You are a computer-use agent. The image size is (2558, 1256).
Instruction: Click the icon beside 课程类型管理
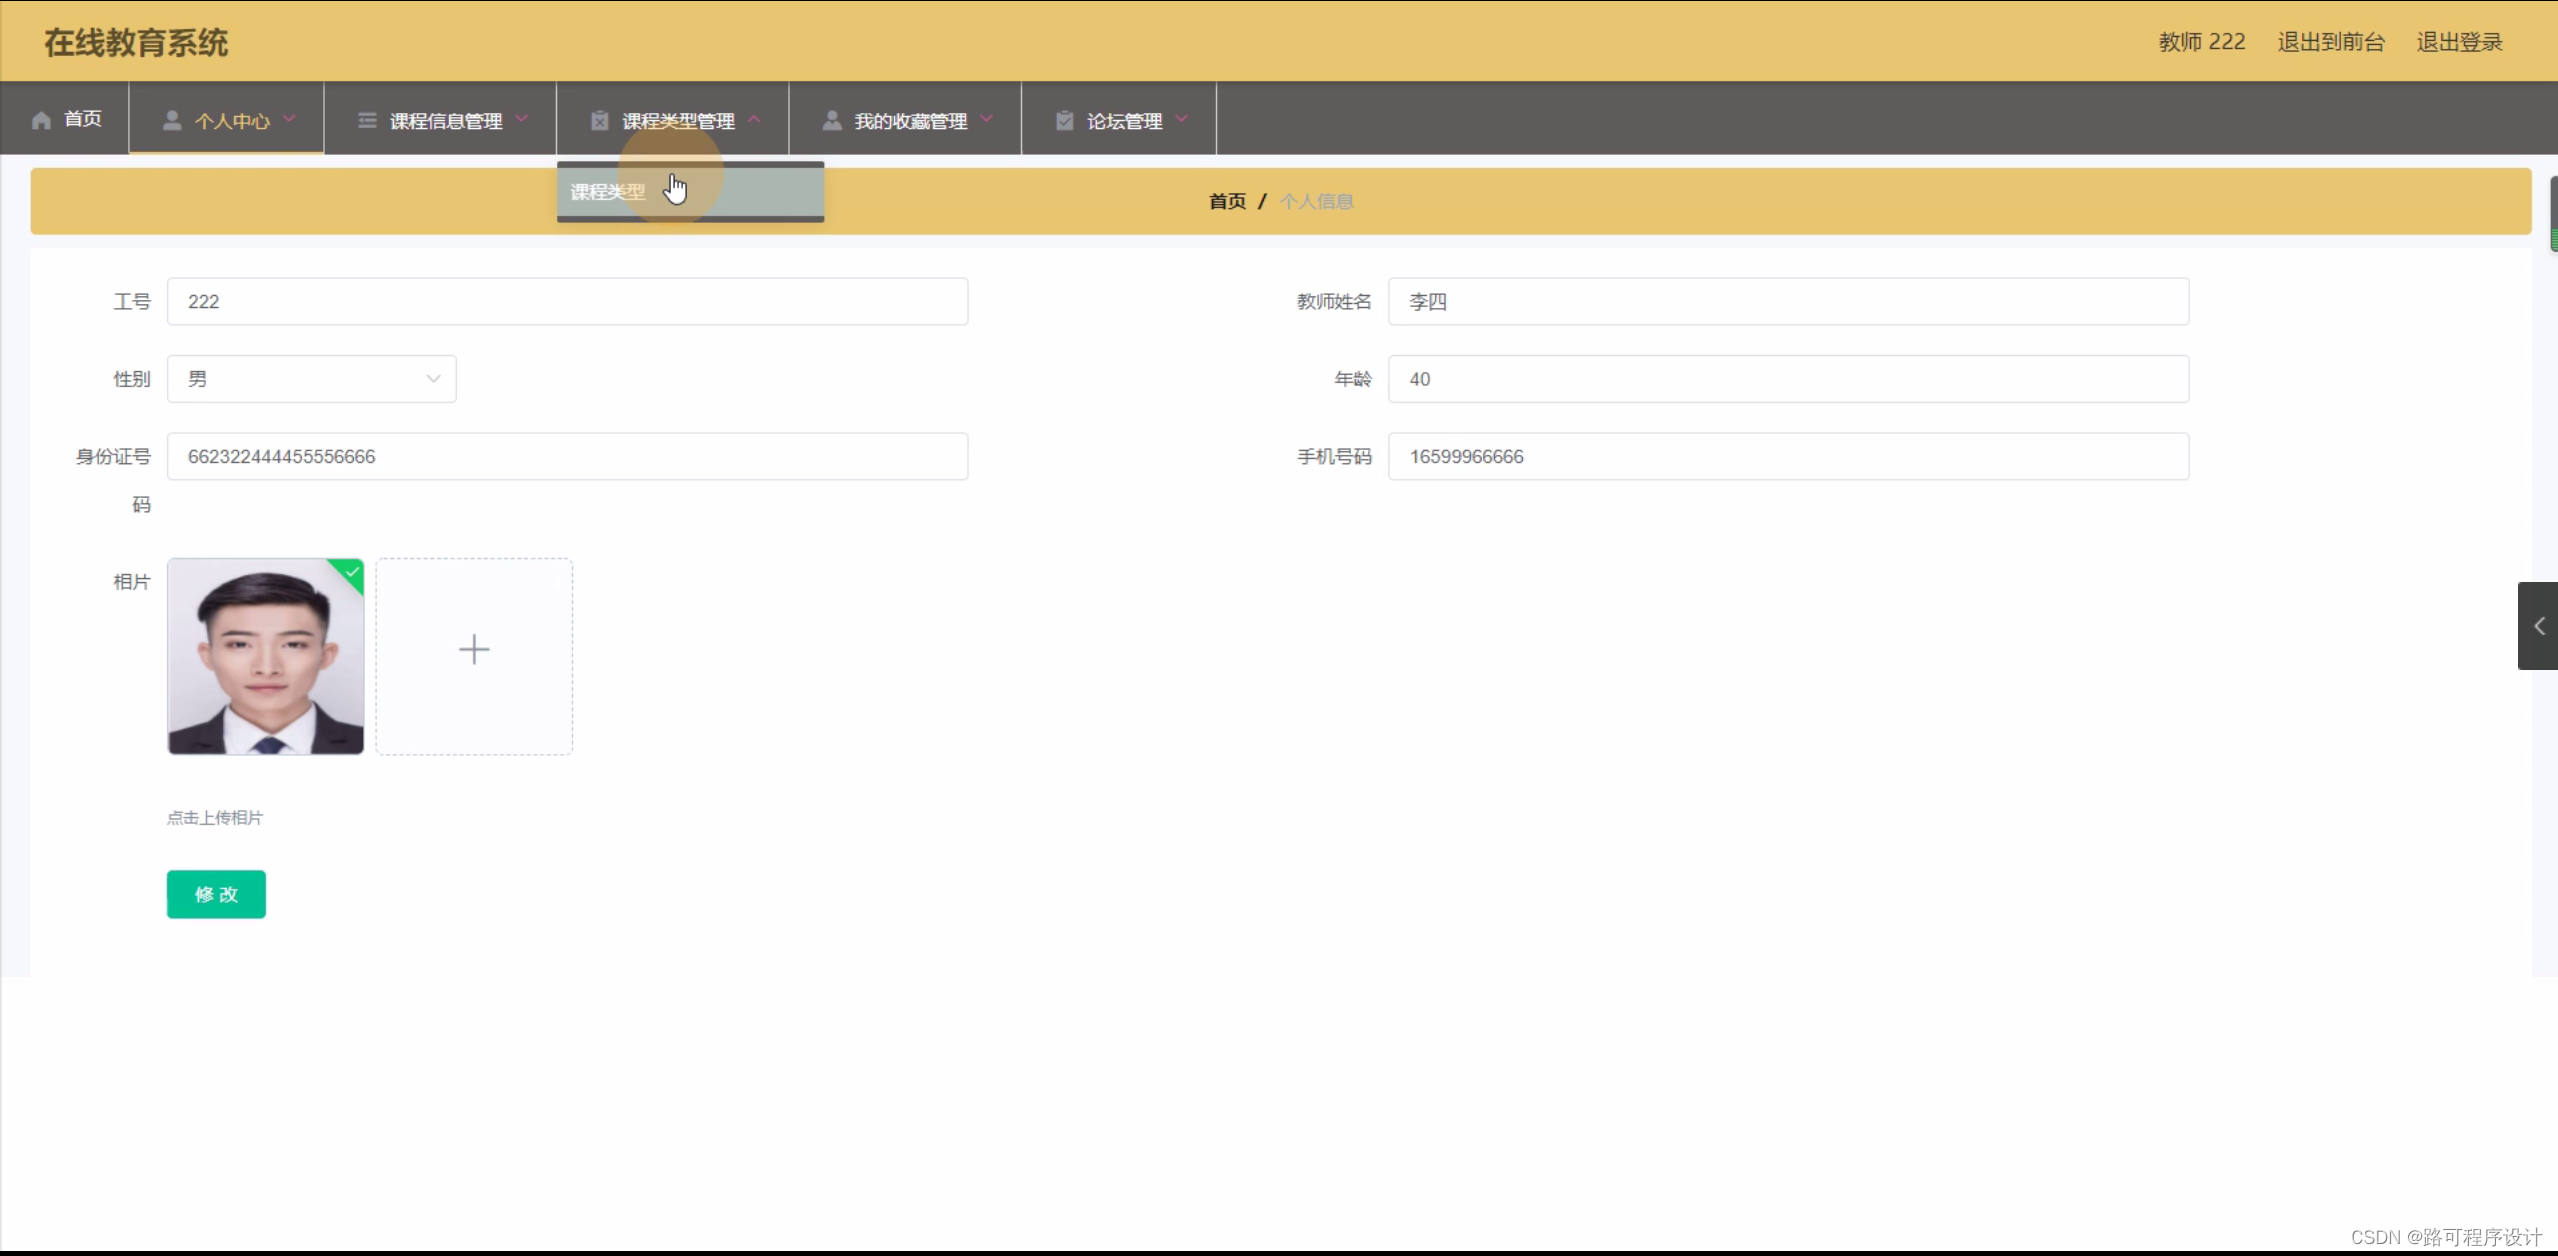click(598, 118)
